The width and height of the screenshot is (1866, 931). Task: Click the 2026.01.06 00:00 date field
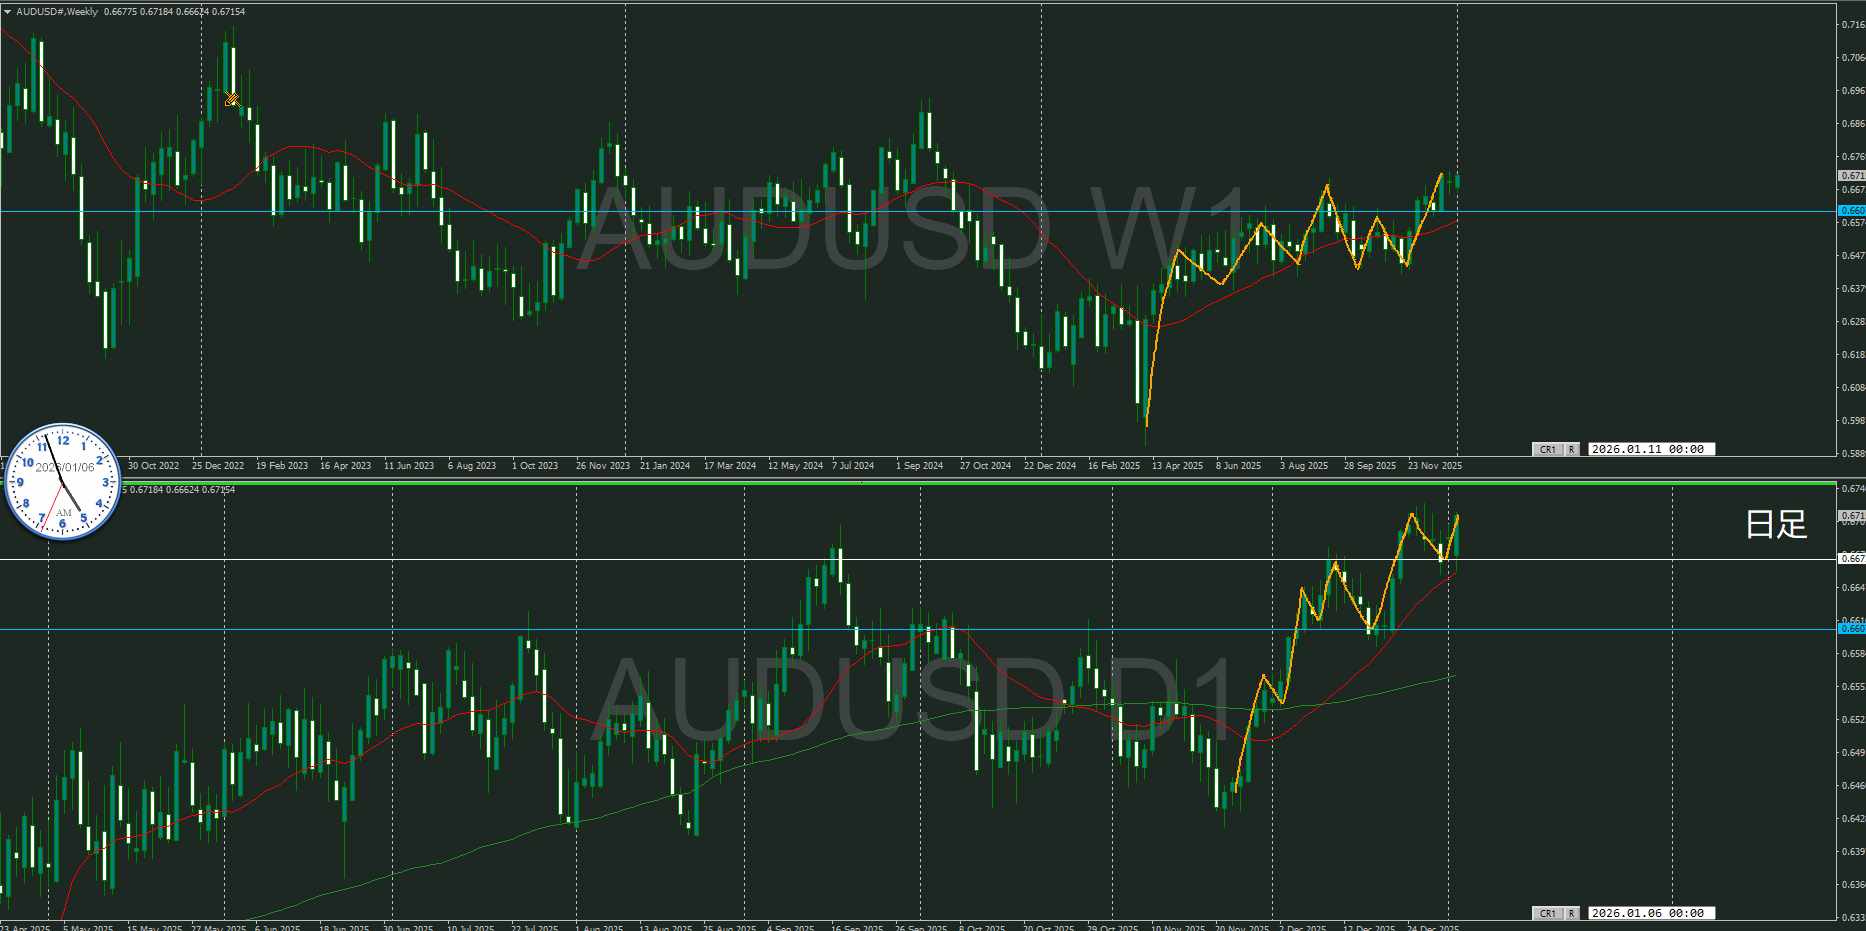click(1653, 913)
